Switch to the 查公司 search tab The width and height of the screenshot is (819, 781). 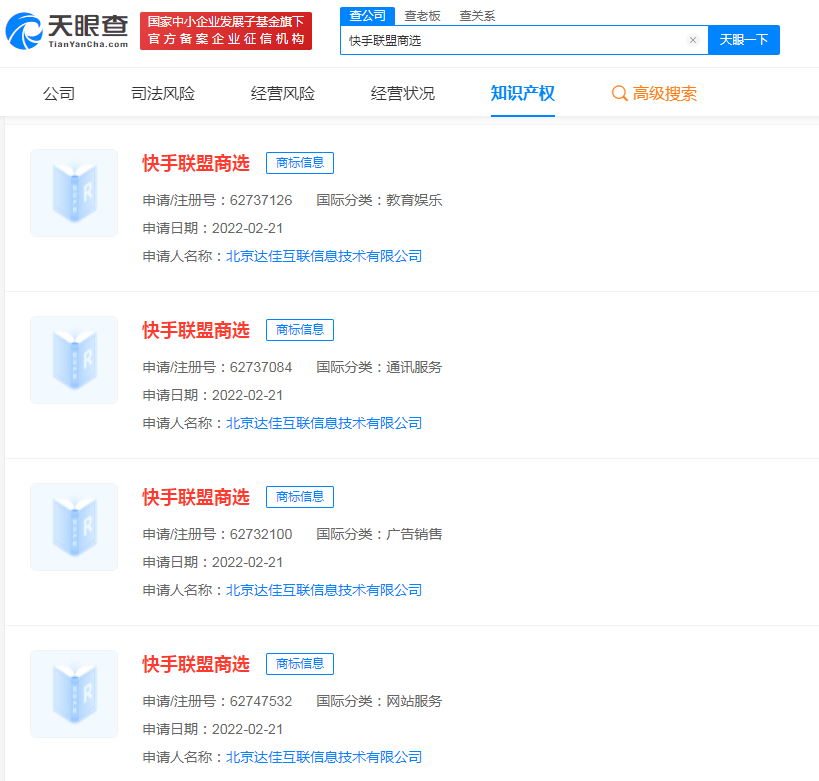click(x=367, y=16)
